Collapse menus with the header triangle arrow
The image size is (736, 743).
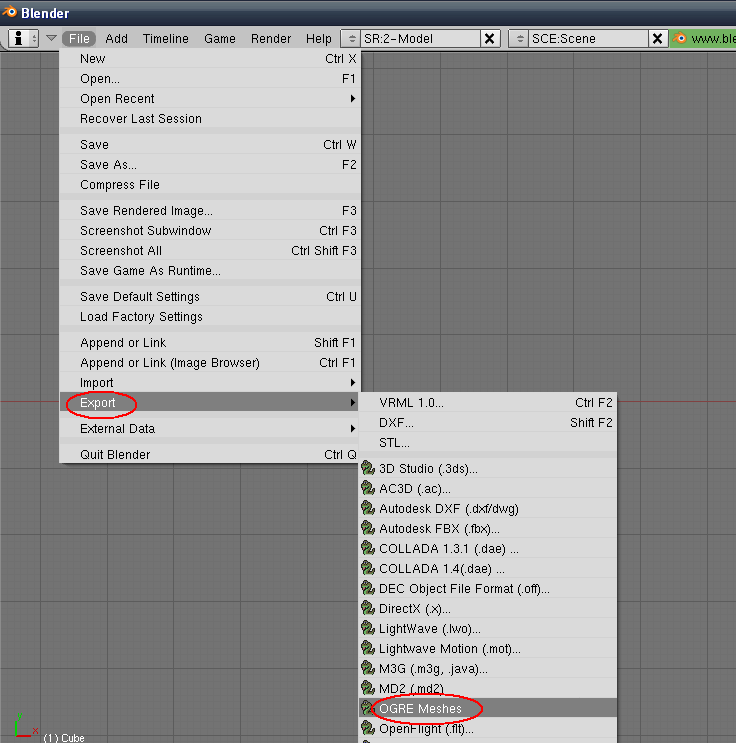coord(51,38)
